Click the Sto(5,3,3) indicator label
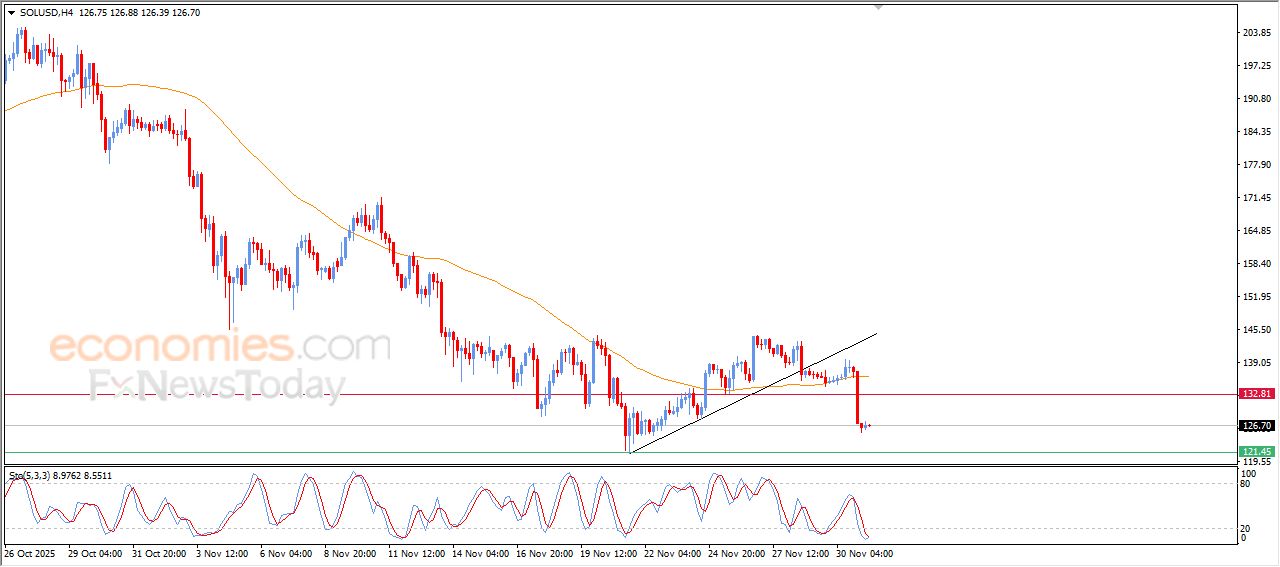The image size is (1280, 567). click(x=32, y=476)
